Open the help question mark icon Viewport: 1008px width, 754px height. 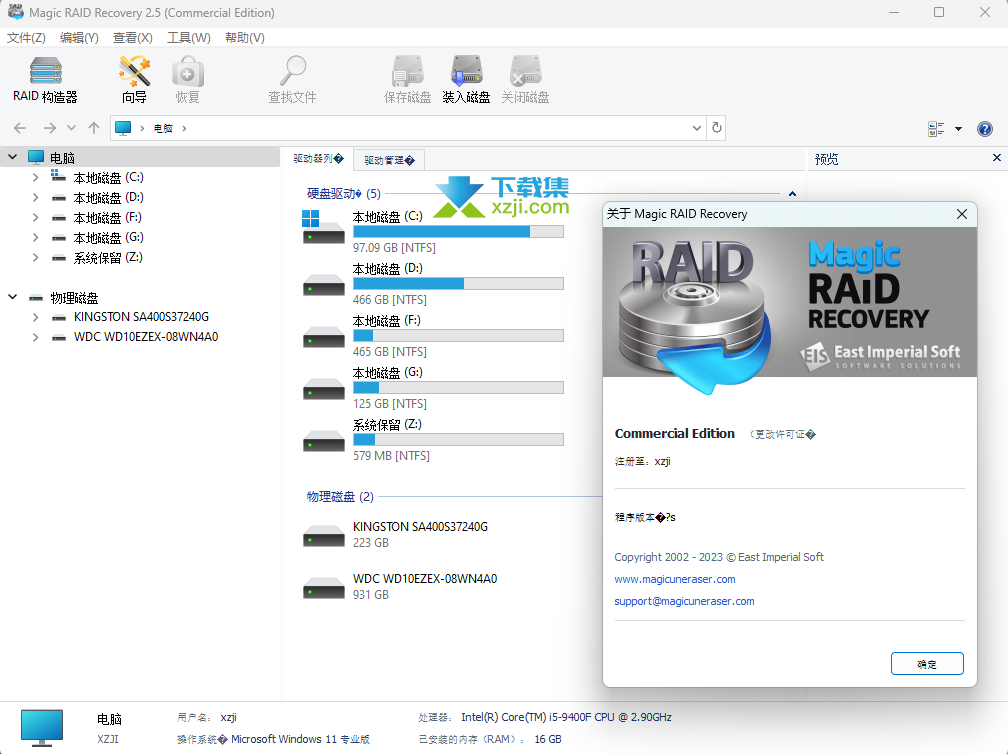click(984, 129)
